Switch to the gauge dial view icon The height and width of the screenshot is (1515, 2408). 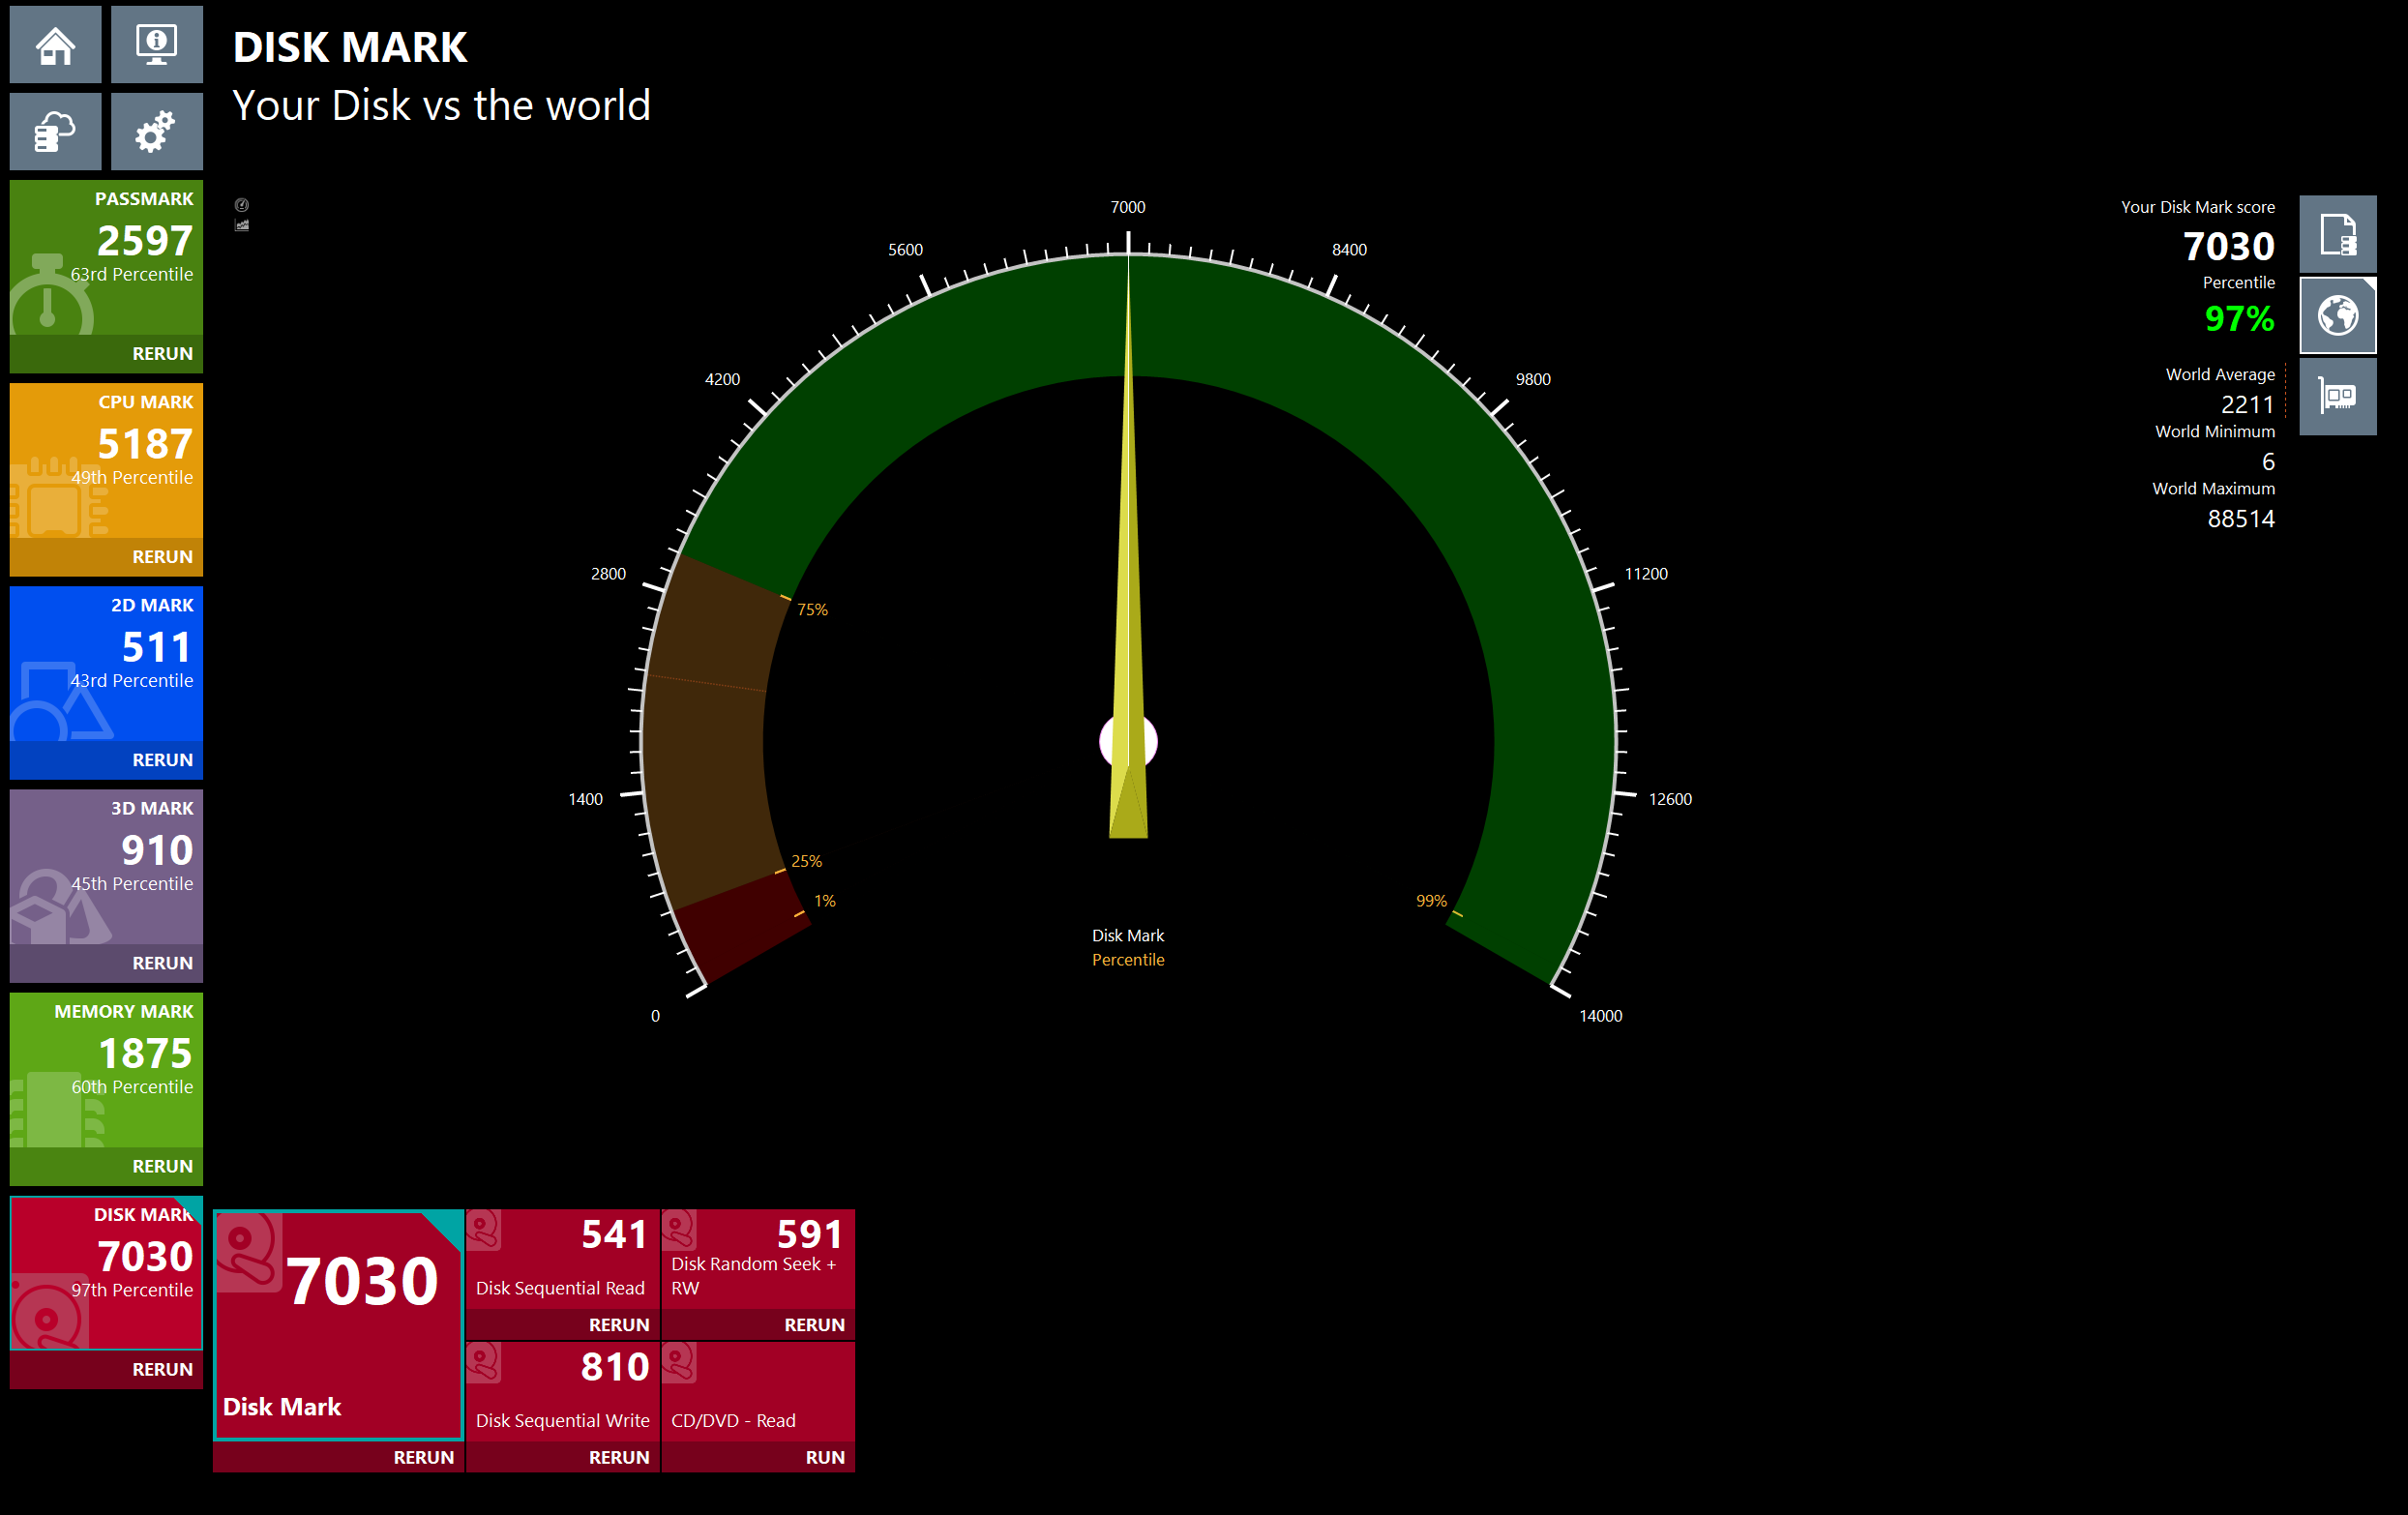242,205
